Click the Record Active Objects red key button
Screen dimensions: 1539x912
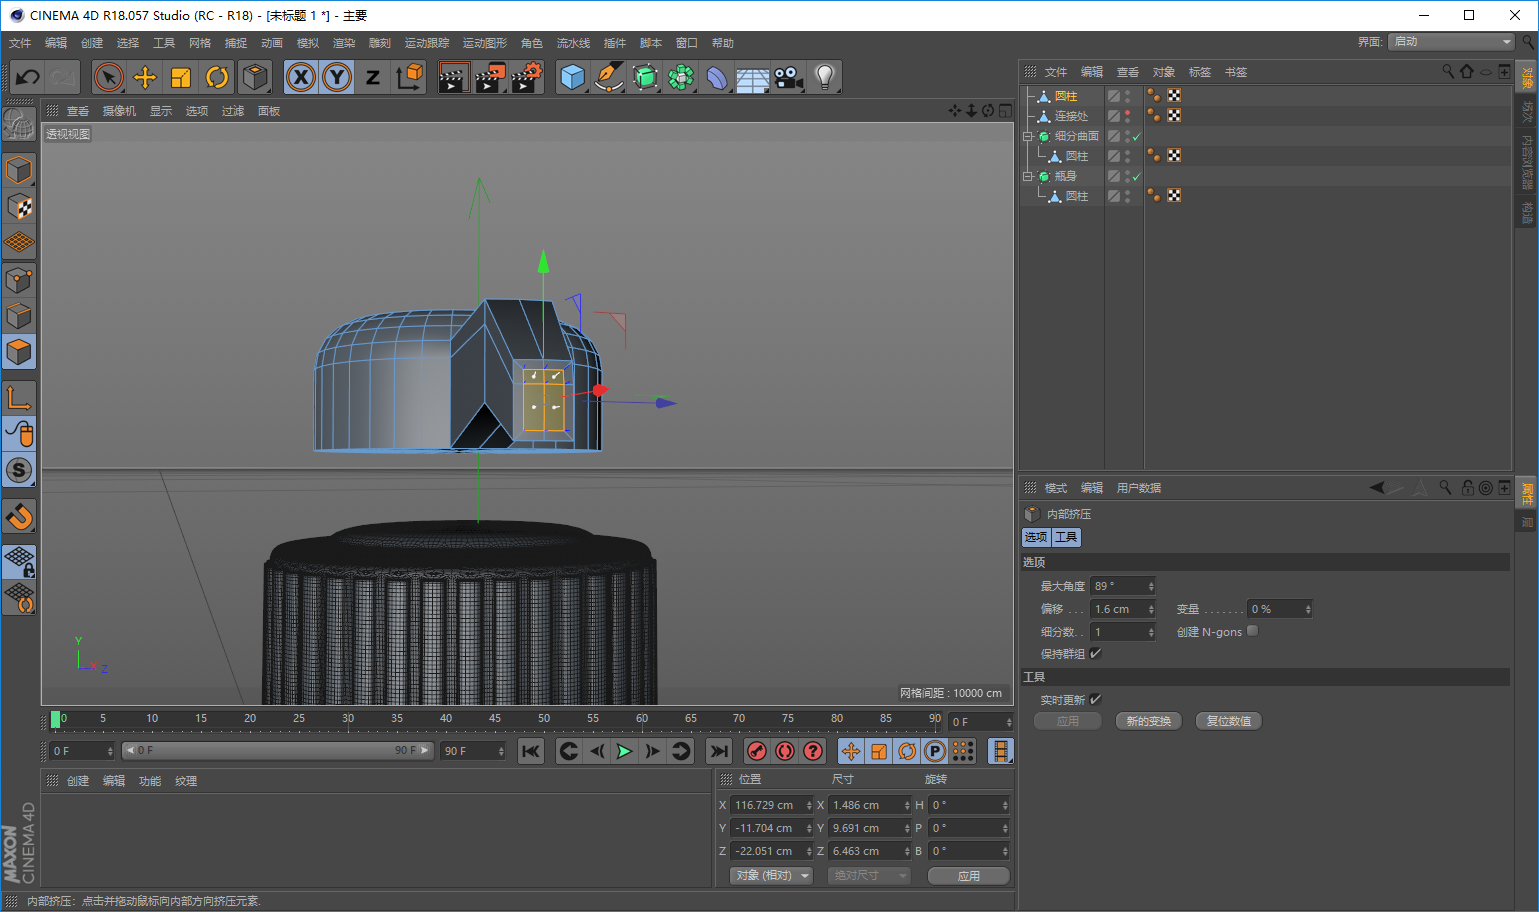tap(757, 751)
